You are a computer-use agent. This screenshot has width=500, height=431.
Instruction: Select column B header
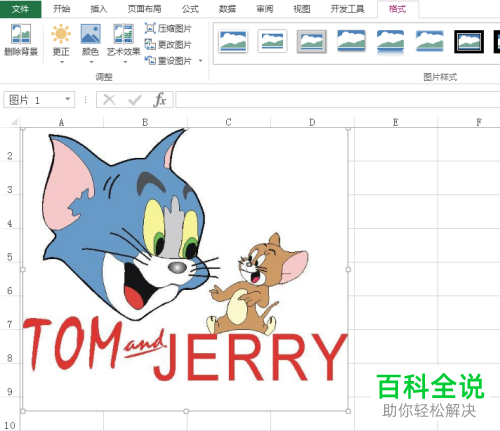pyautogui.click(x=145, y=122)
